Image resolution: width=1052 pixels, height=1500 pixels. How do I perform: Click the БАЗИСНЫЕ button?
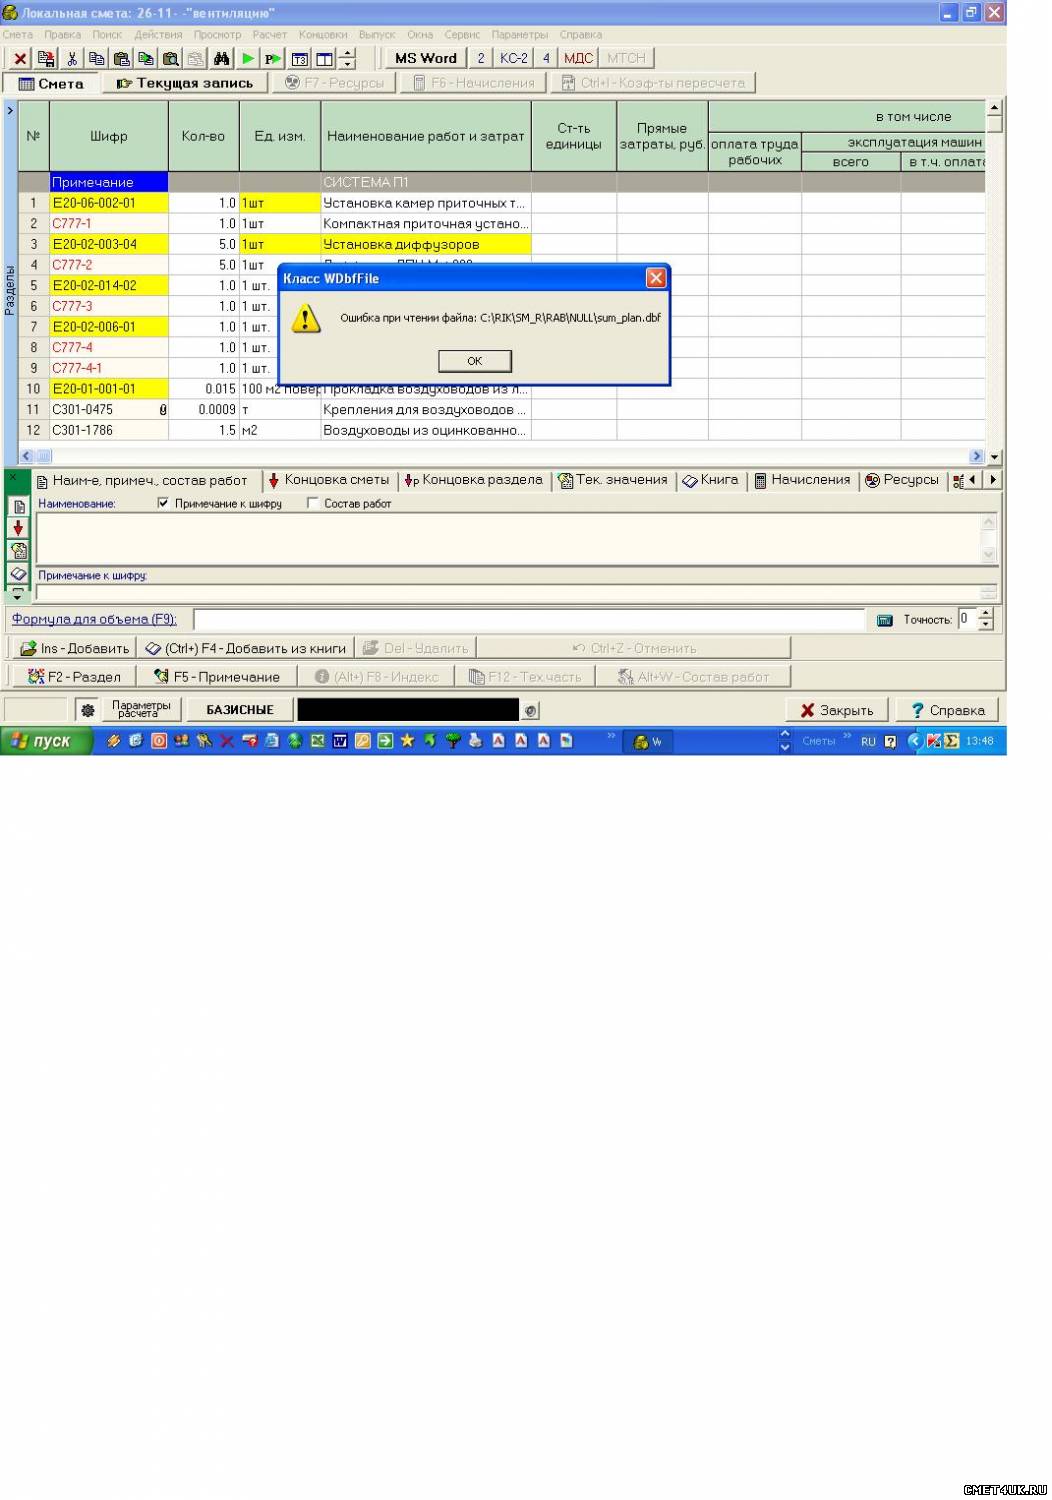coord(239,710)
